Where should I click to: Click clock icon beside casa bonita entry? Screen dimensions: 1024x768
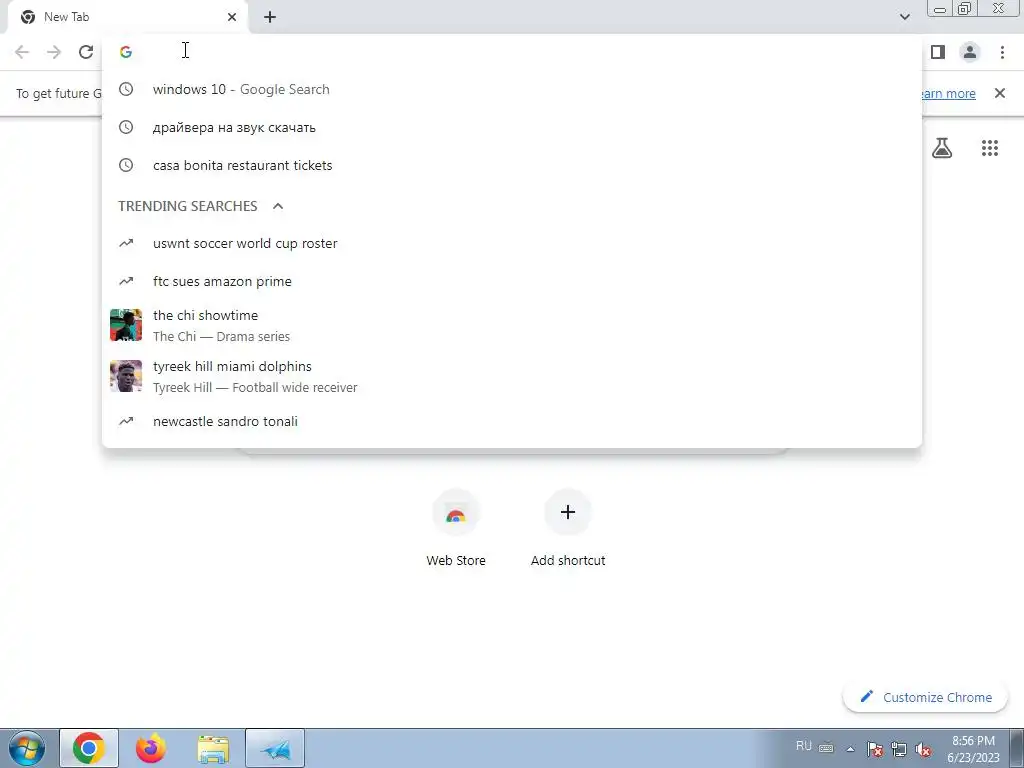coord(126,165)
